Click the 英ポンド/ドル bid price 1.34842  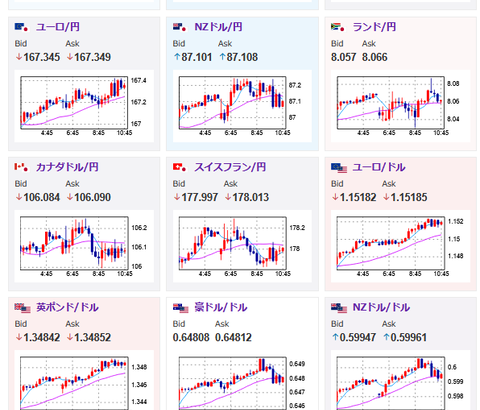pos(42,337)
